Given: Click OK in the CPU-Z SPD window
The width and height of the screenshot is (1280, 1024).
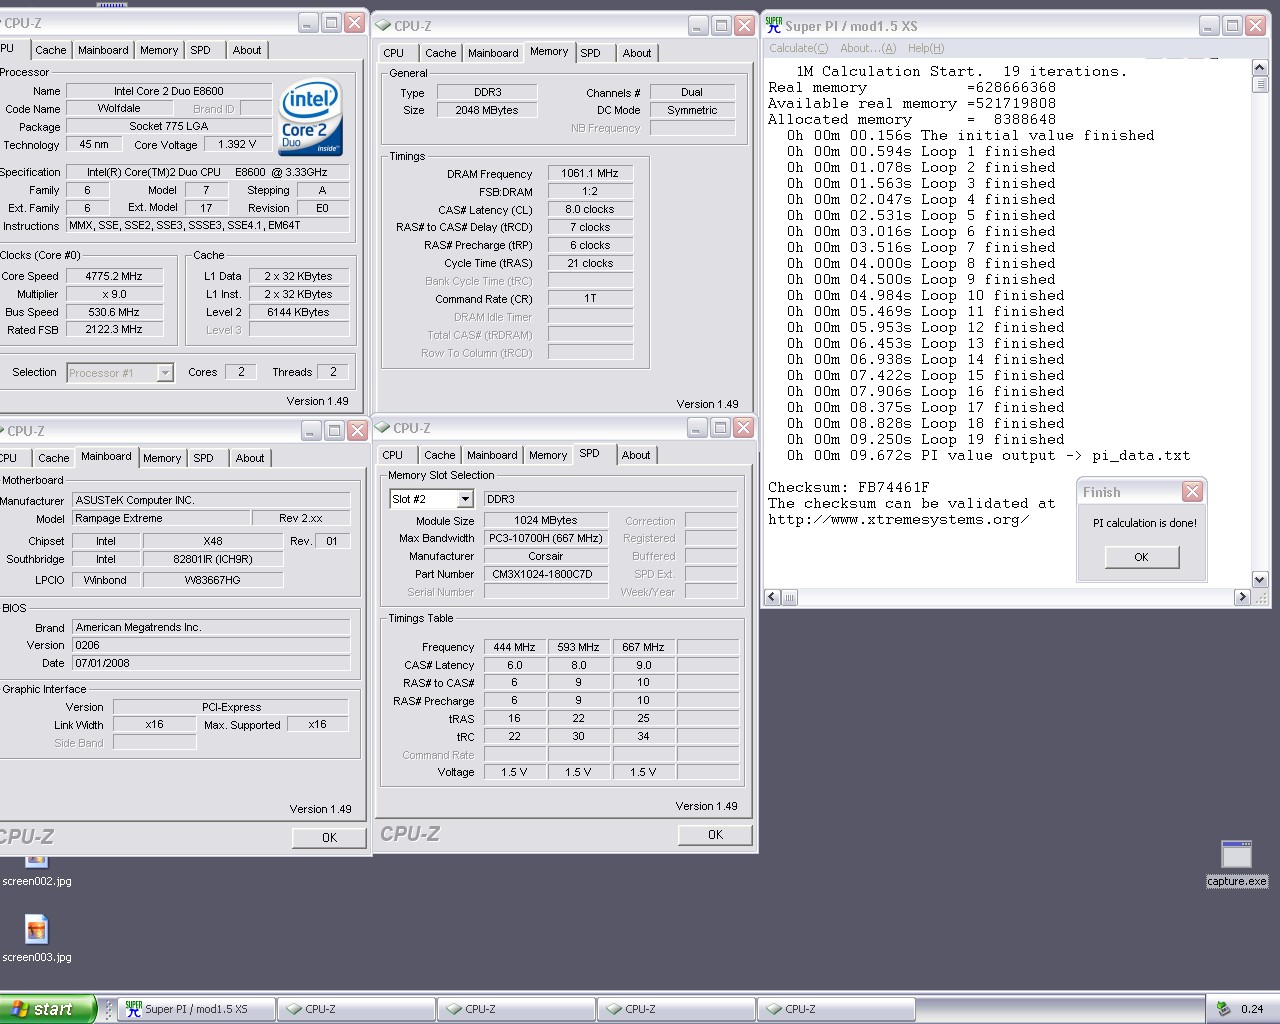Looking at the screenshot, I should (x=715, y=835).
